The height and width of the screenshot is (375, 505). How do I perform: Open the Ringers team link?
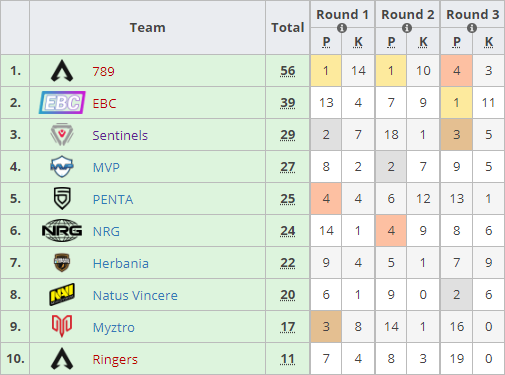pyautogui.click(x=115, y=359)
